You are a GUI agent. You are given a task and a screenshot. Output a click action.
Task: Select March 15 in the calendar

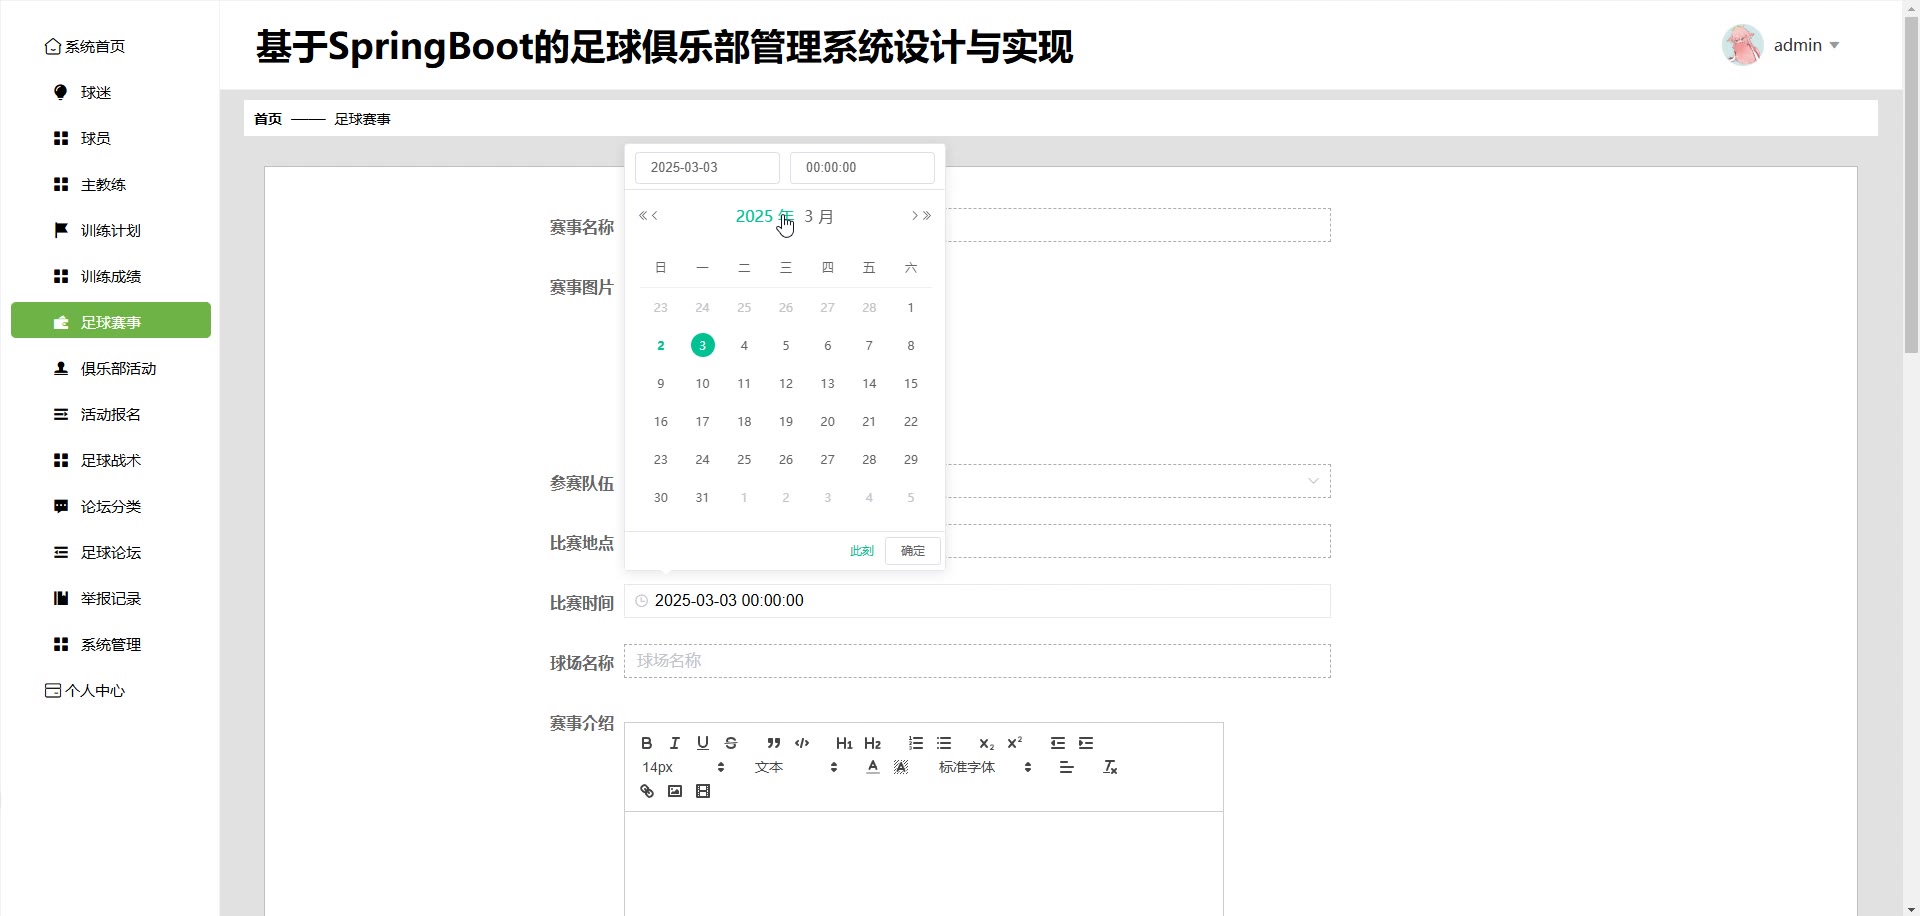(911, 384)
